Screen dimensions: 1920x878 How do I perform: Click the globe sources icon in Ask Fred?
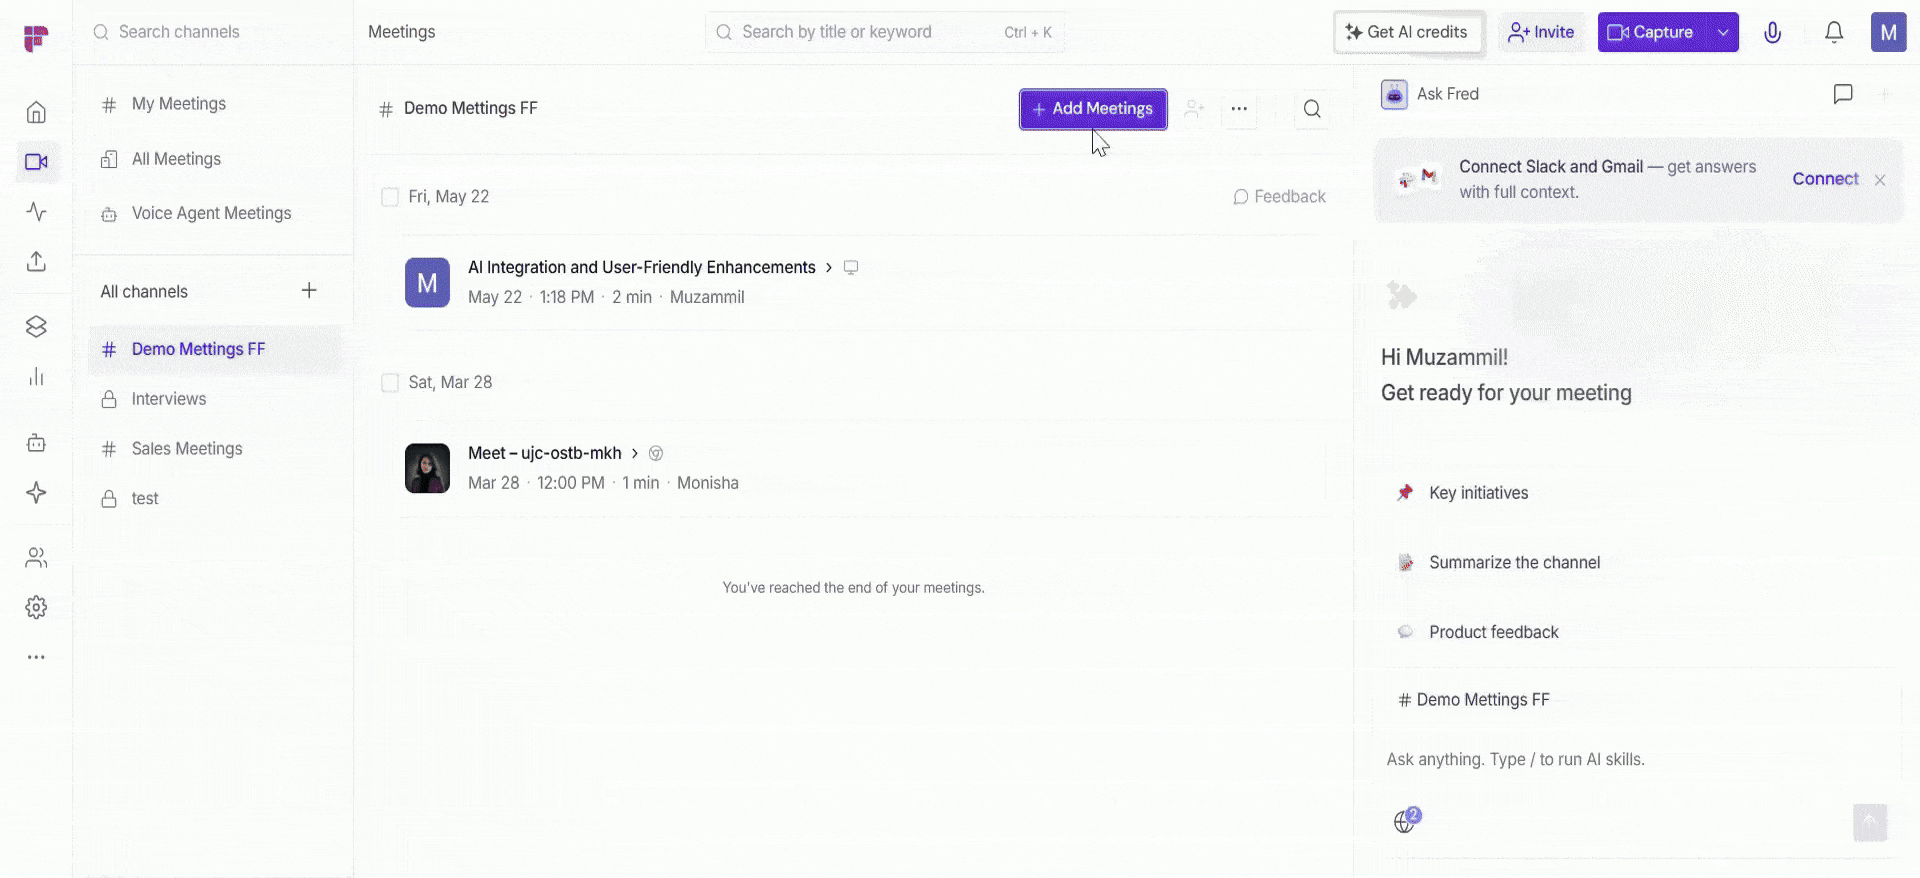coord(1406,821)
